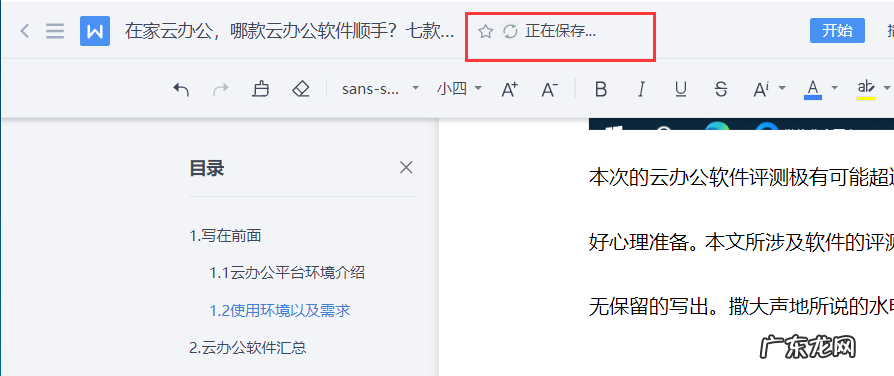Image resolution: width=894 pixels, height=376 pixels.
Task: Star this document as favorite
Action: point(485,31)
